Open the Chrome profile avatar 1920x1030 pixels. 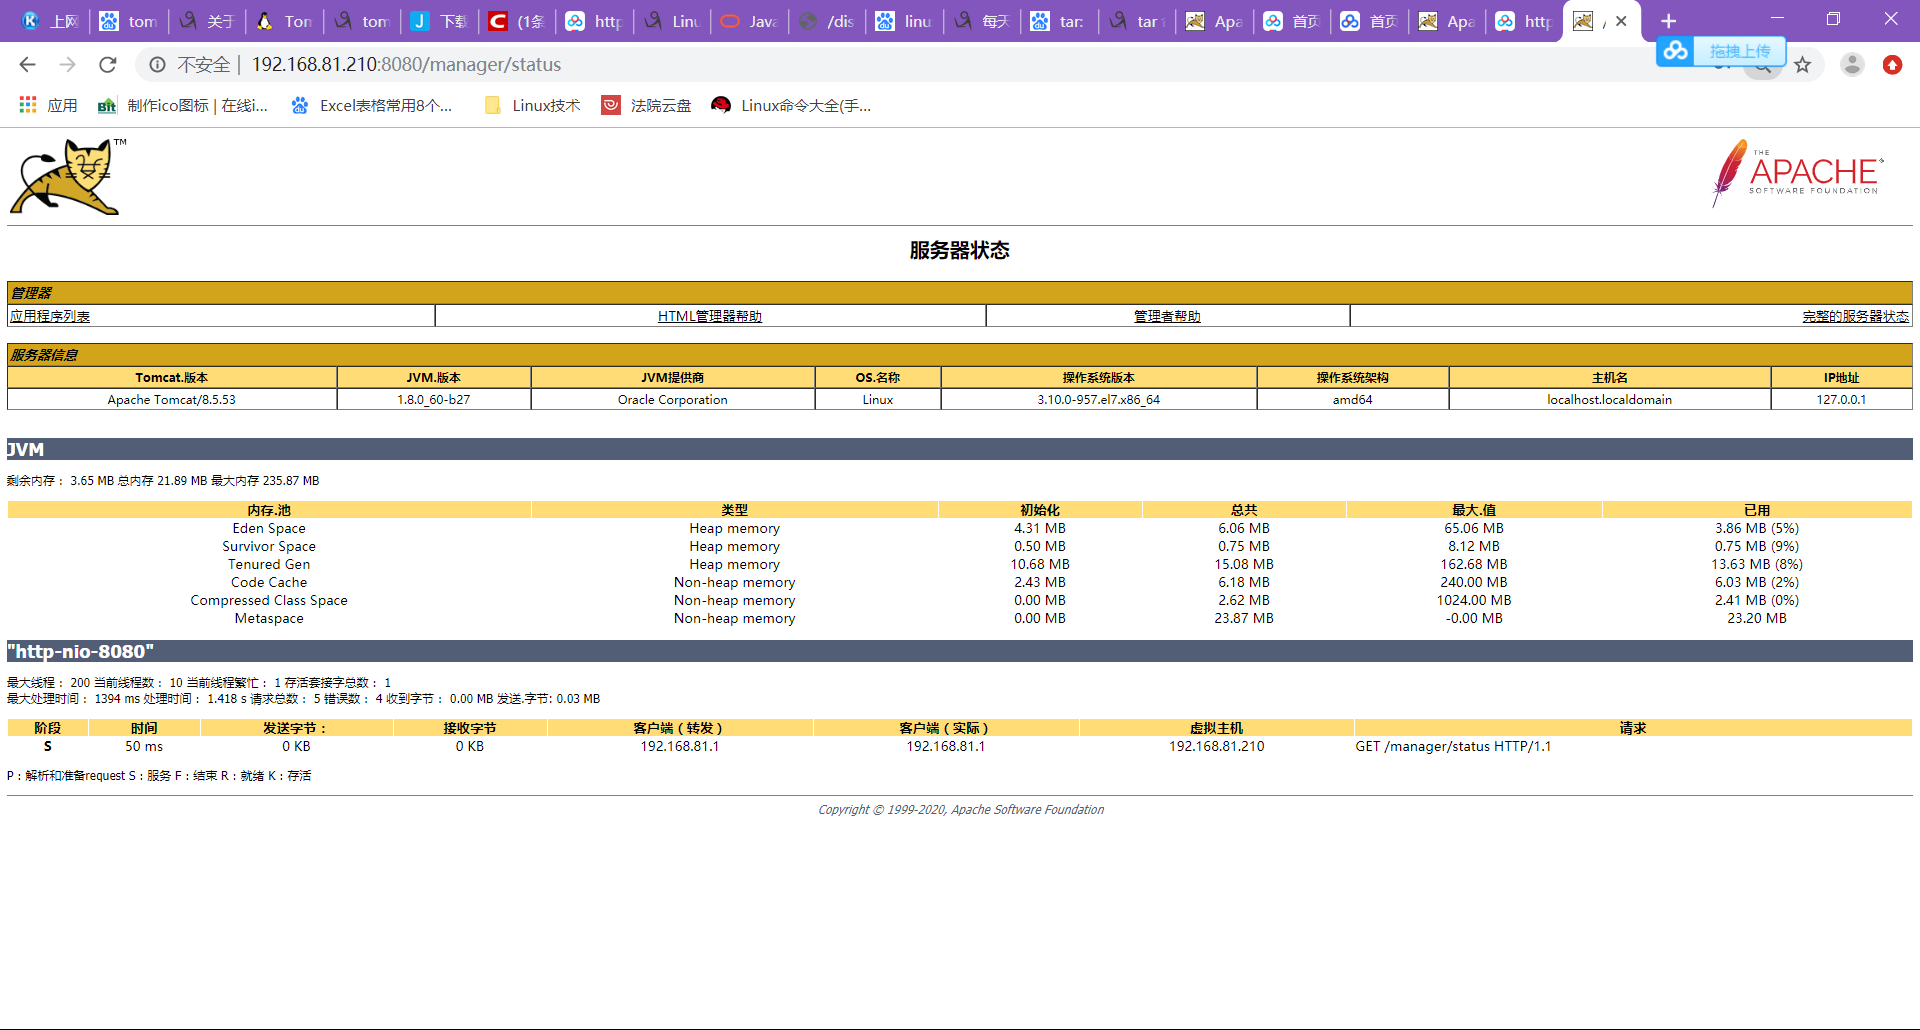(x=1852, y=65)
